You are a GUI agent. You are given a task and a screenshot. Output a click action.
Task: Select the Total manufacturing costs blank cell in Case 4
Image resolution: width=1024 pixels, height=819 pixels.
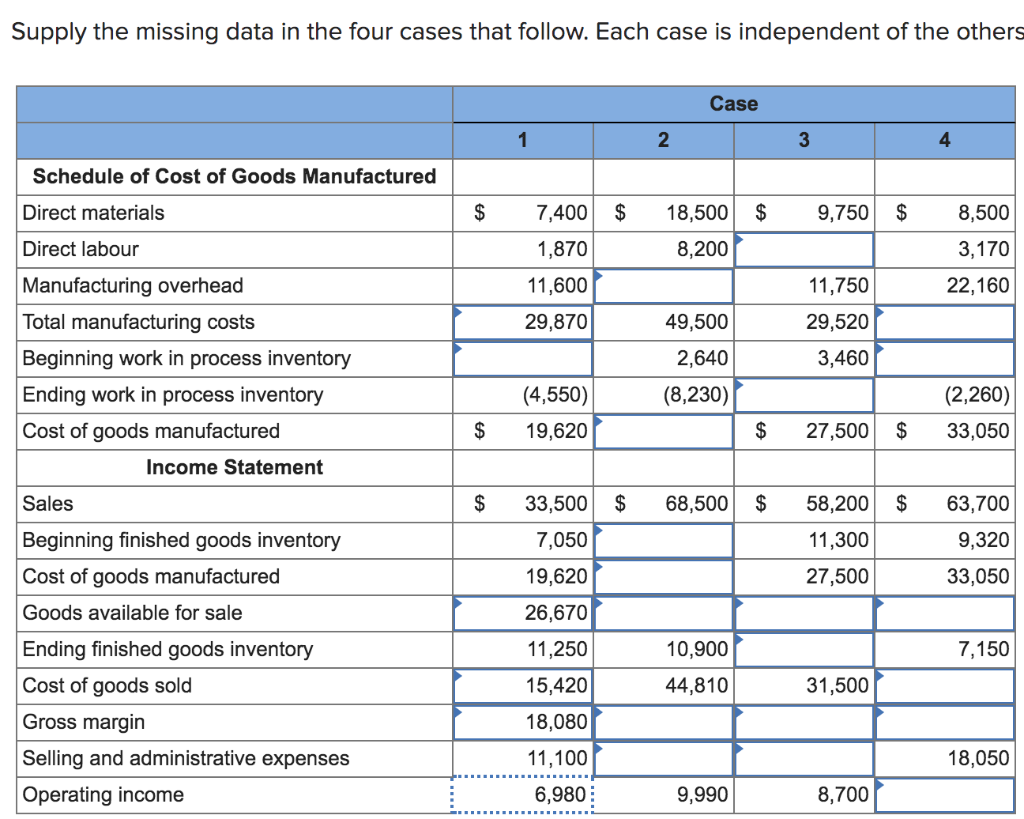[945, 321]
